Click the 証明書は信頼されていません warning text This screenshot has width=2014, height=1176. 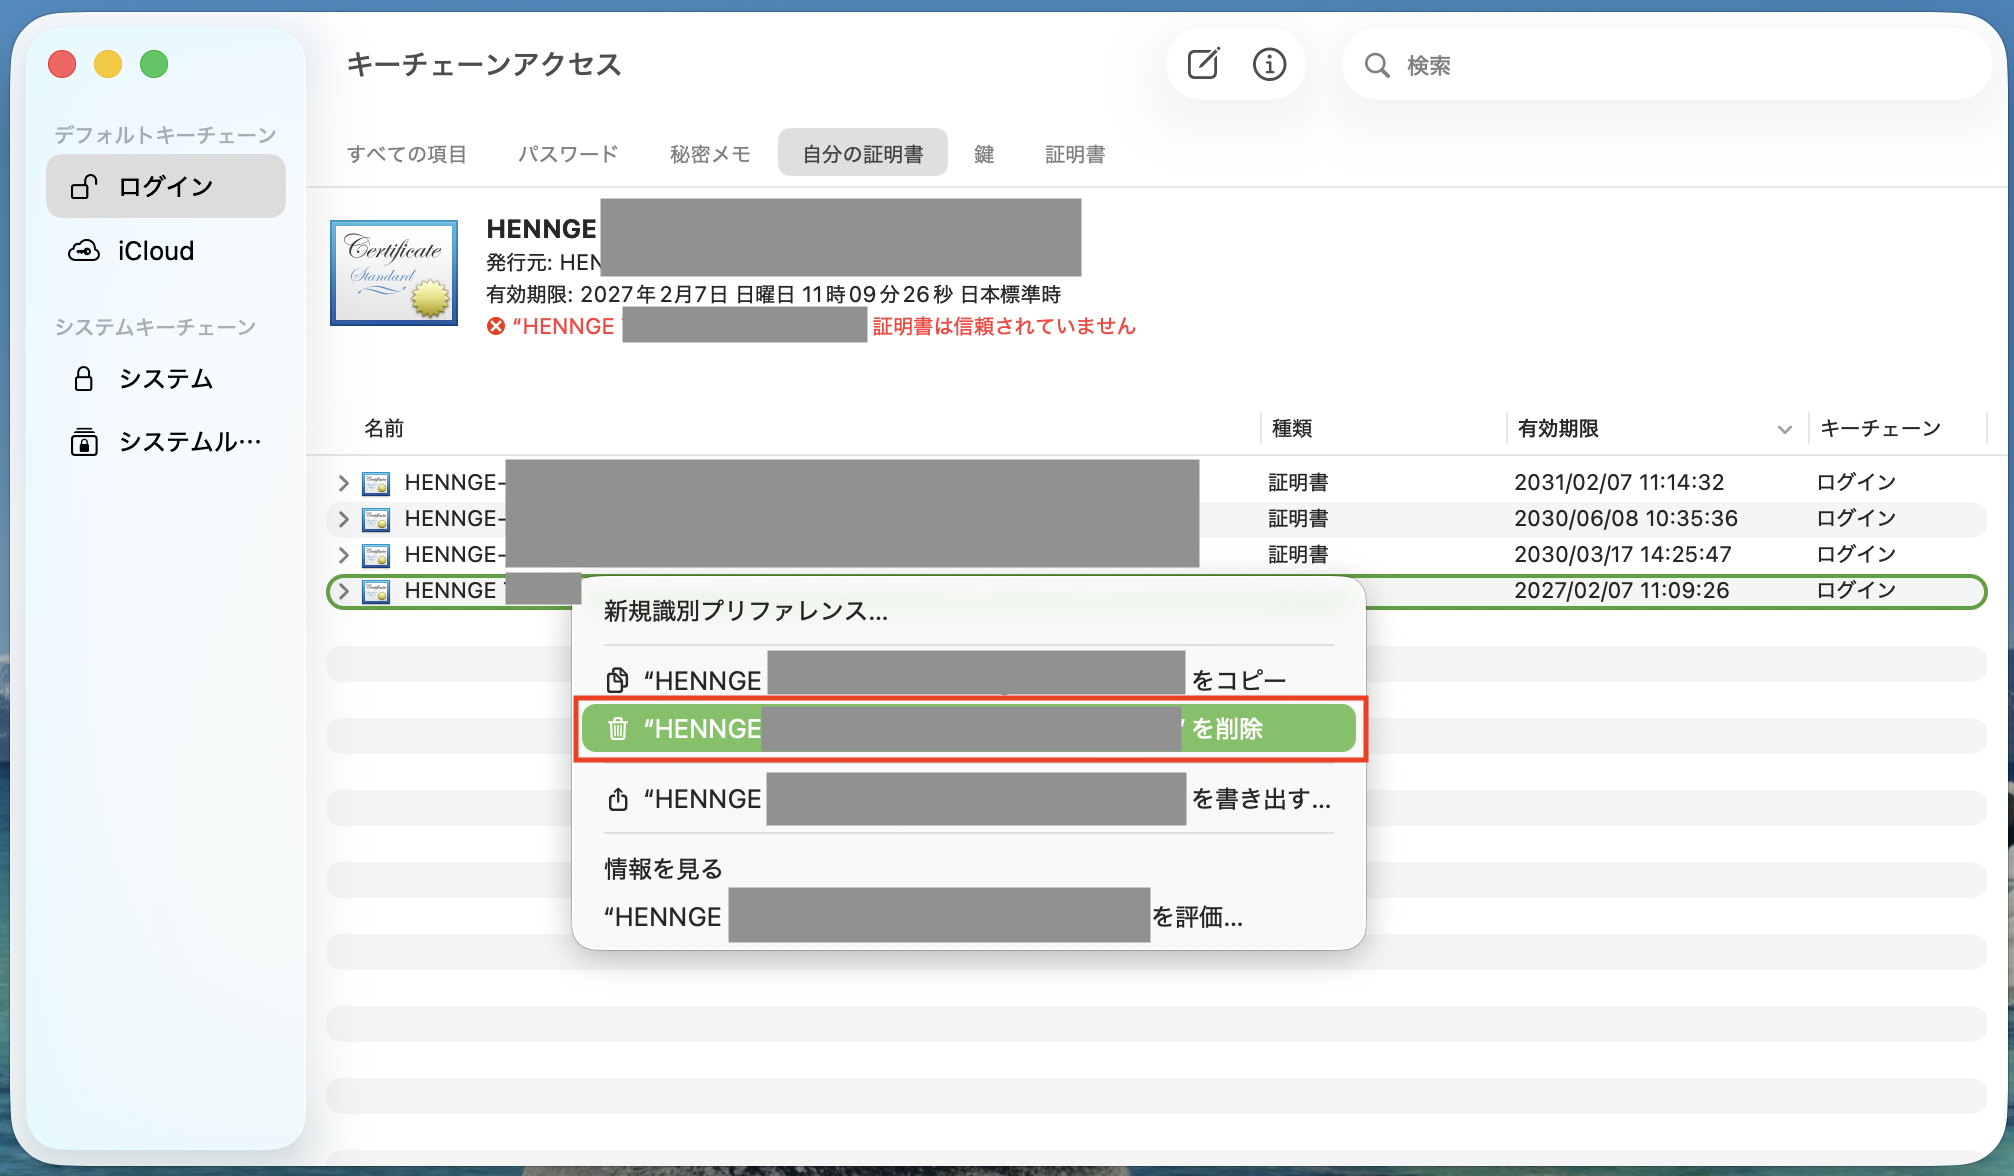point(1004,326)
